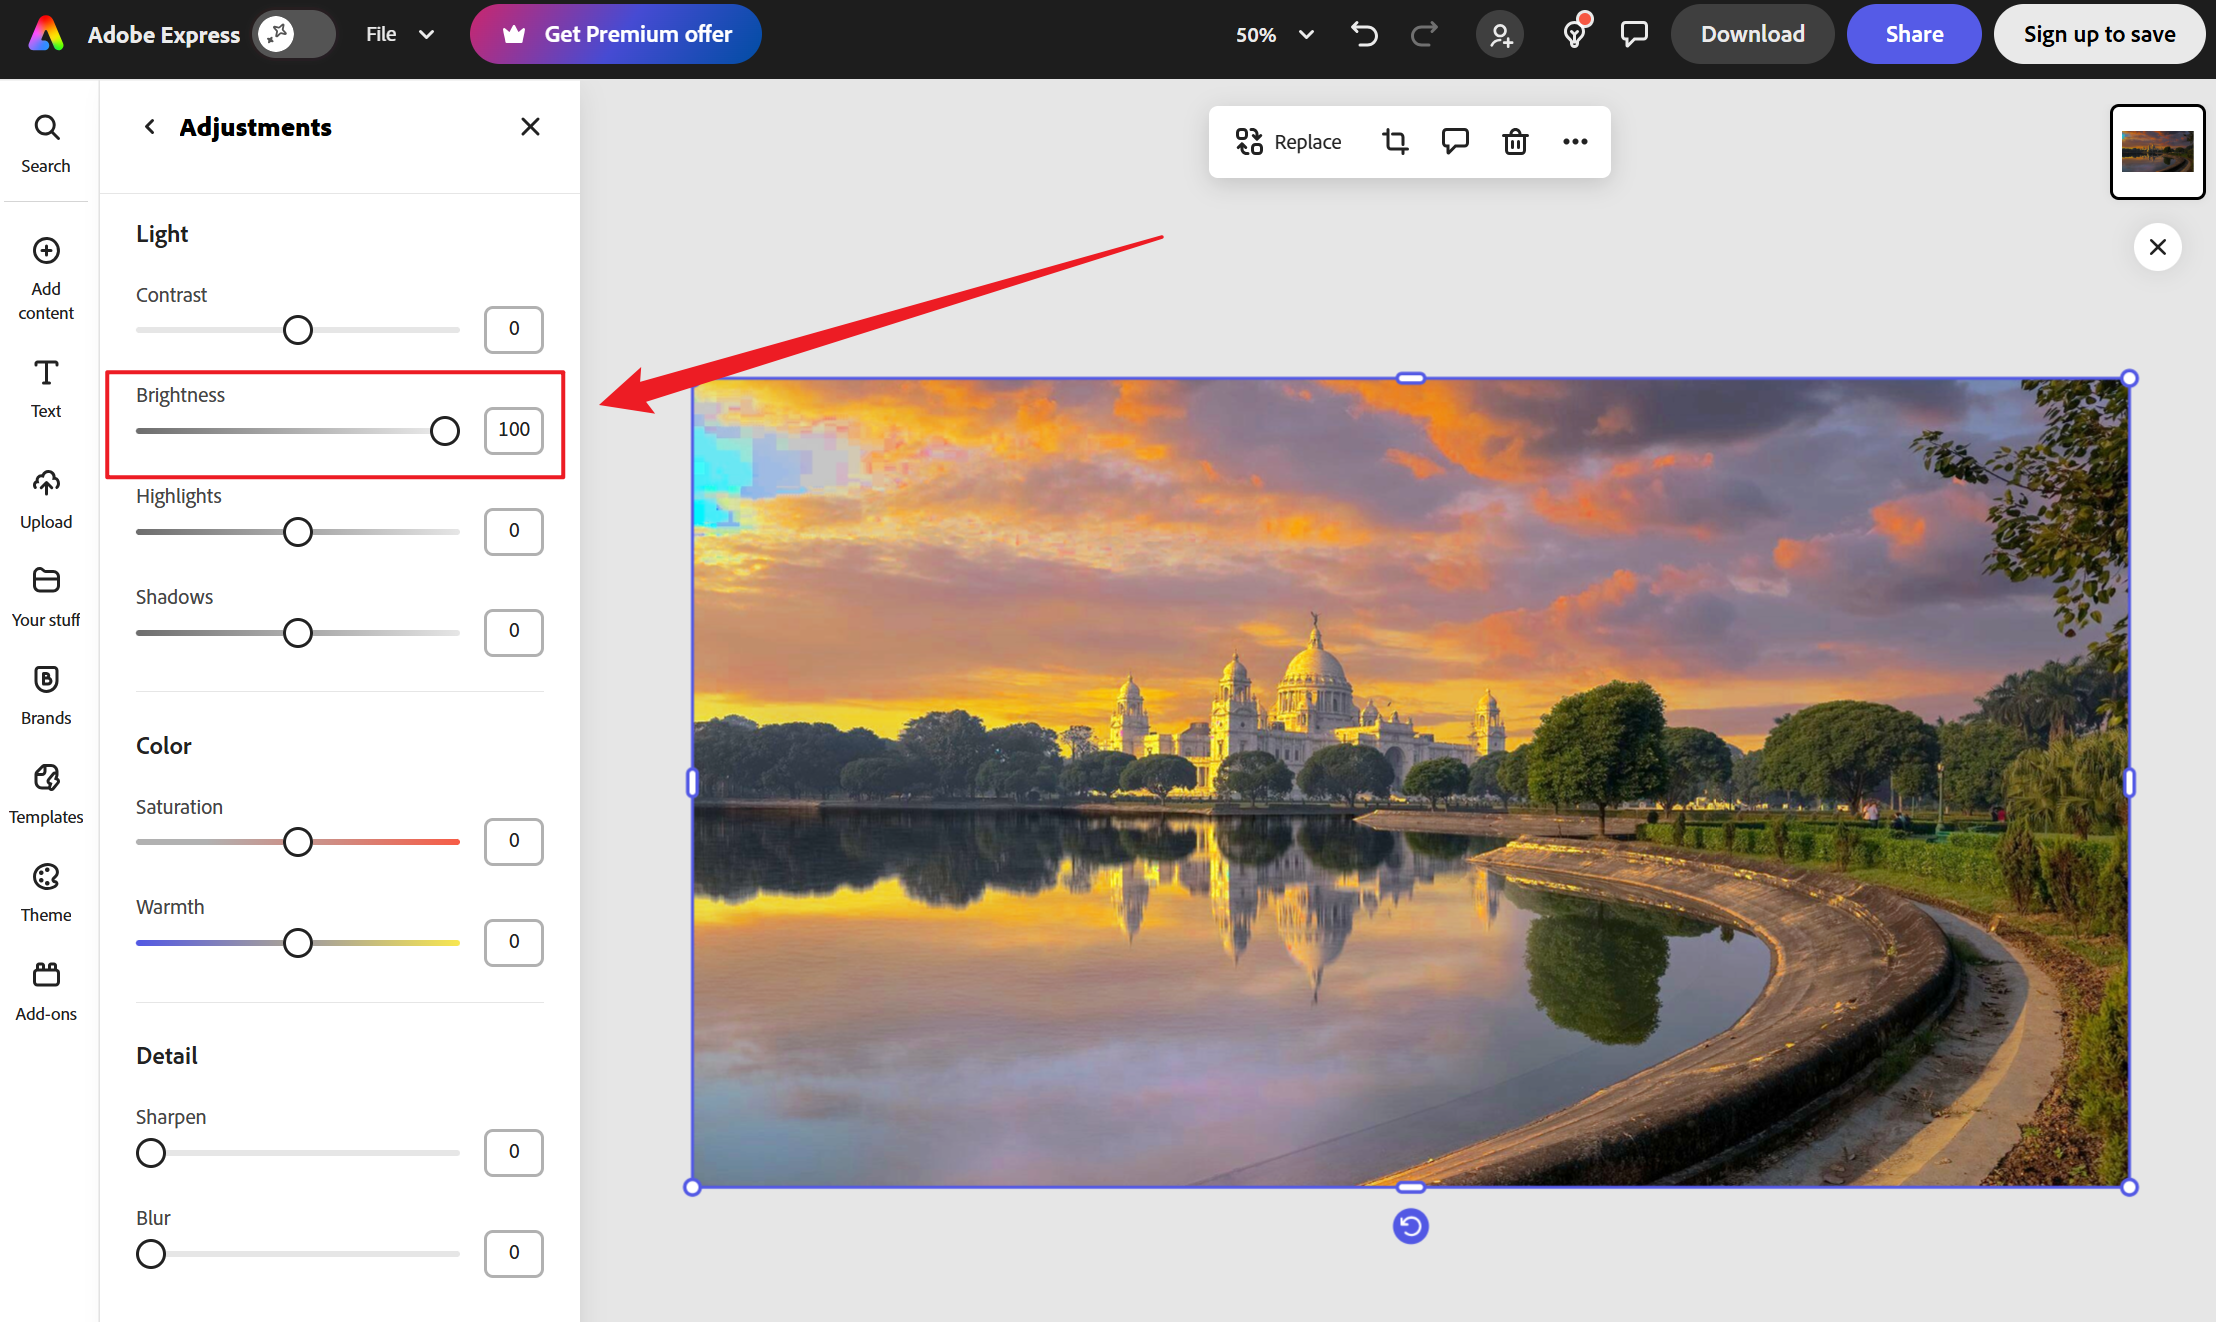Open the more options ellipsis menu
Screen dimensions: 2216x1322
pos(1575,142)
